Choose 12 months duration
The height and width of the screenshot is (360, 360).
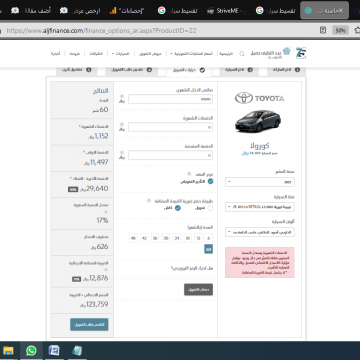(x=198, y=238)
